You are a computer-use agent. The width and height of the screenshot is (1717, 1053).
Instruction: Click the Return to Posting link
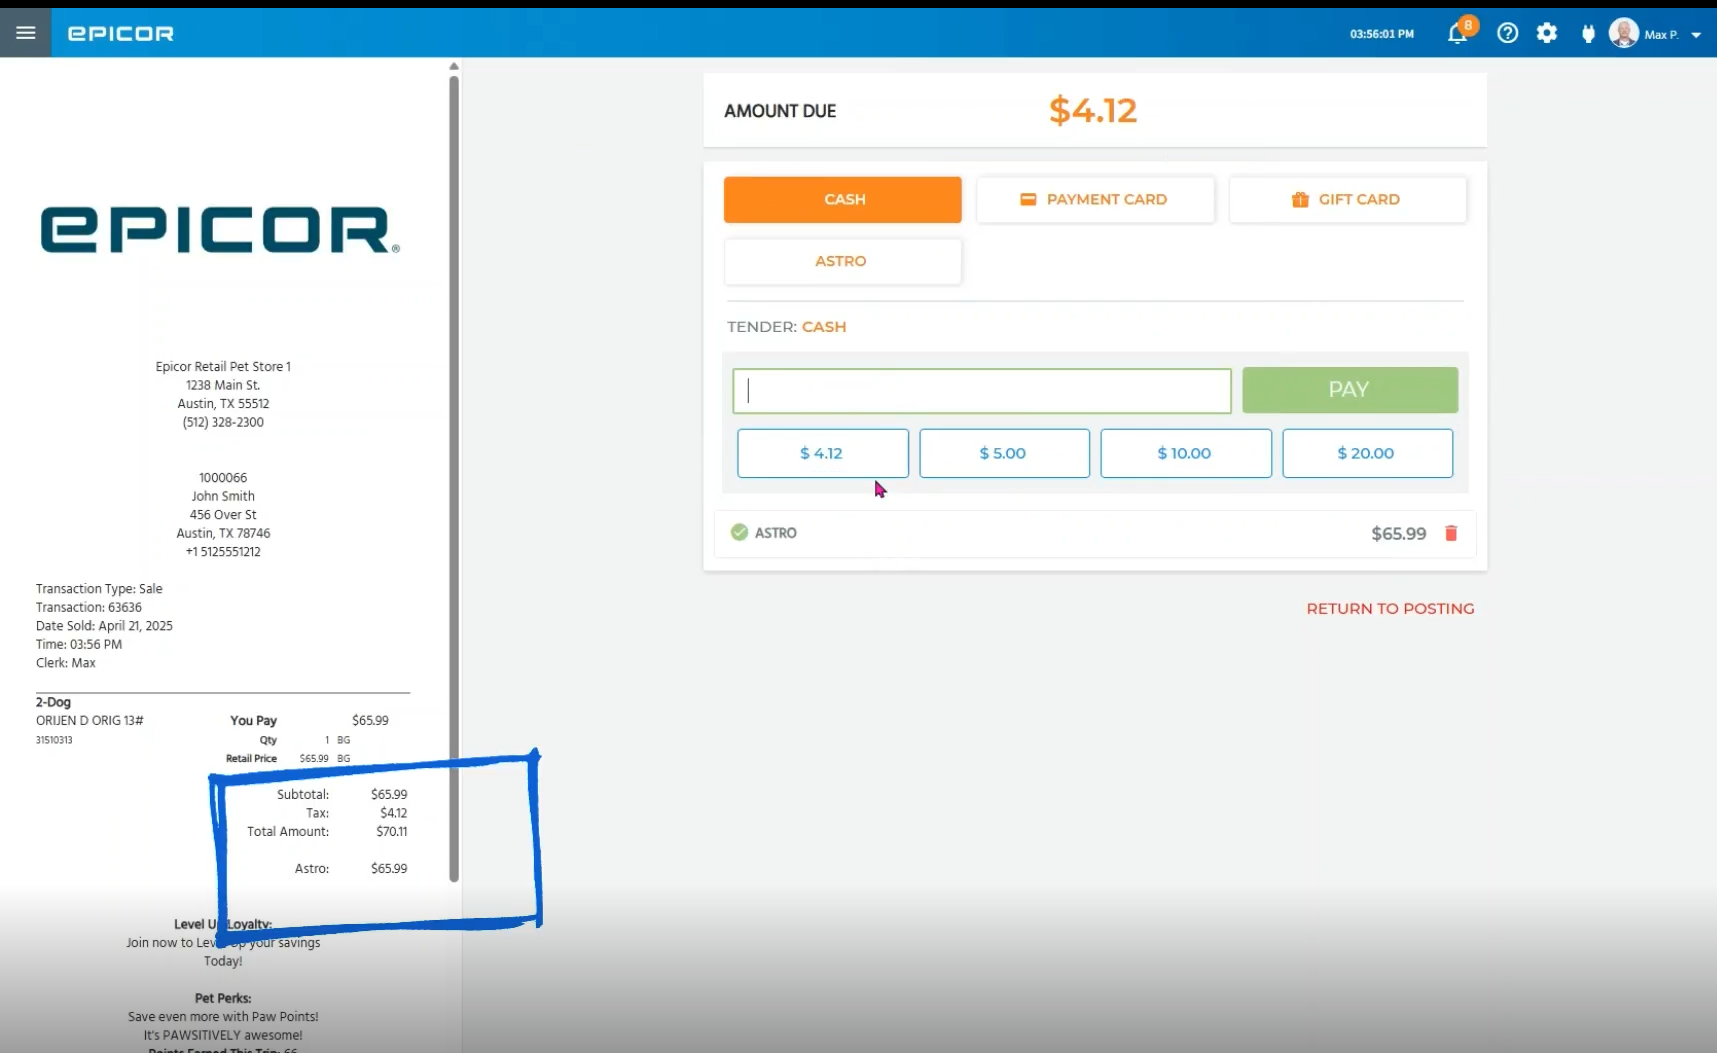pyautogui.click(x=1389, y=608)
